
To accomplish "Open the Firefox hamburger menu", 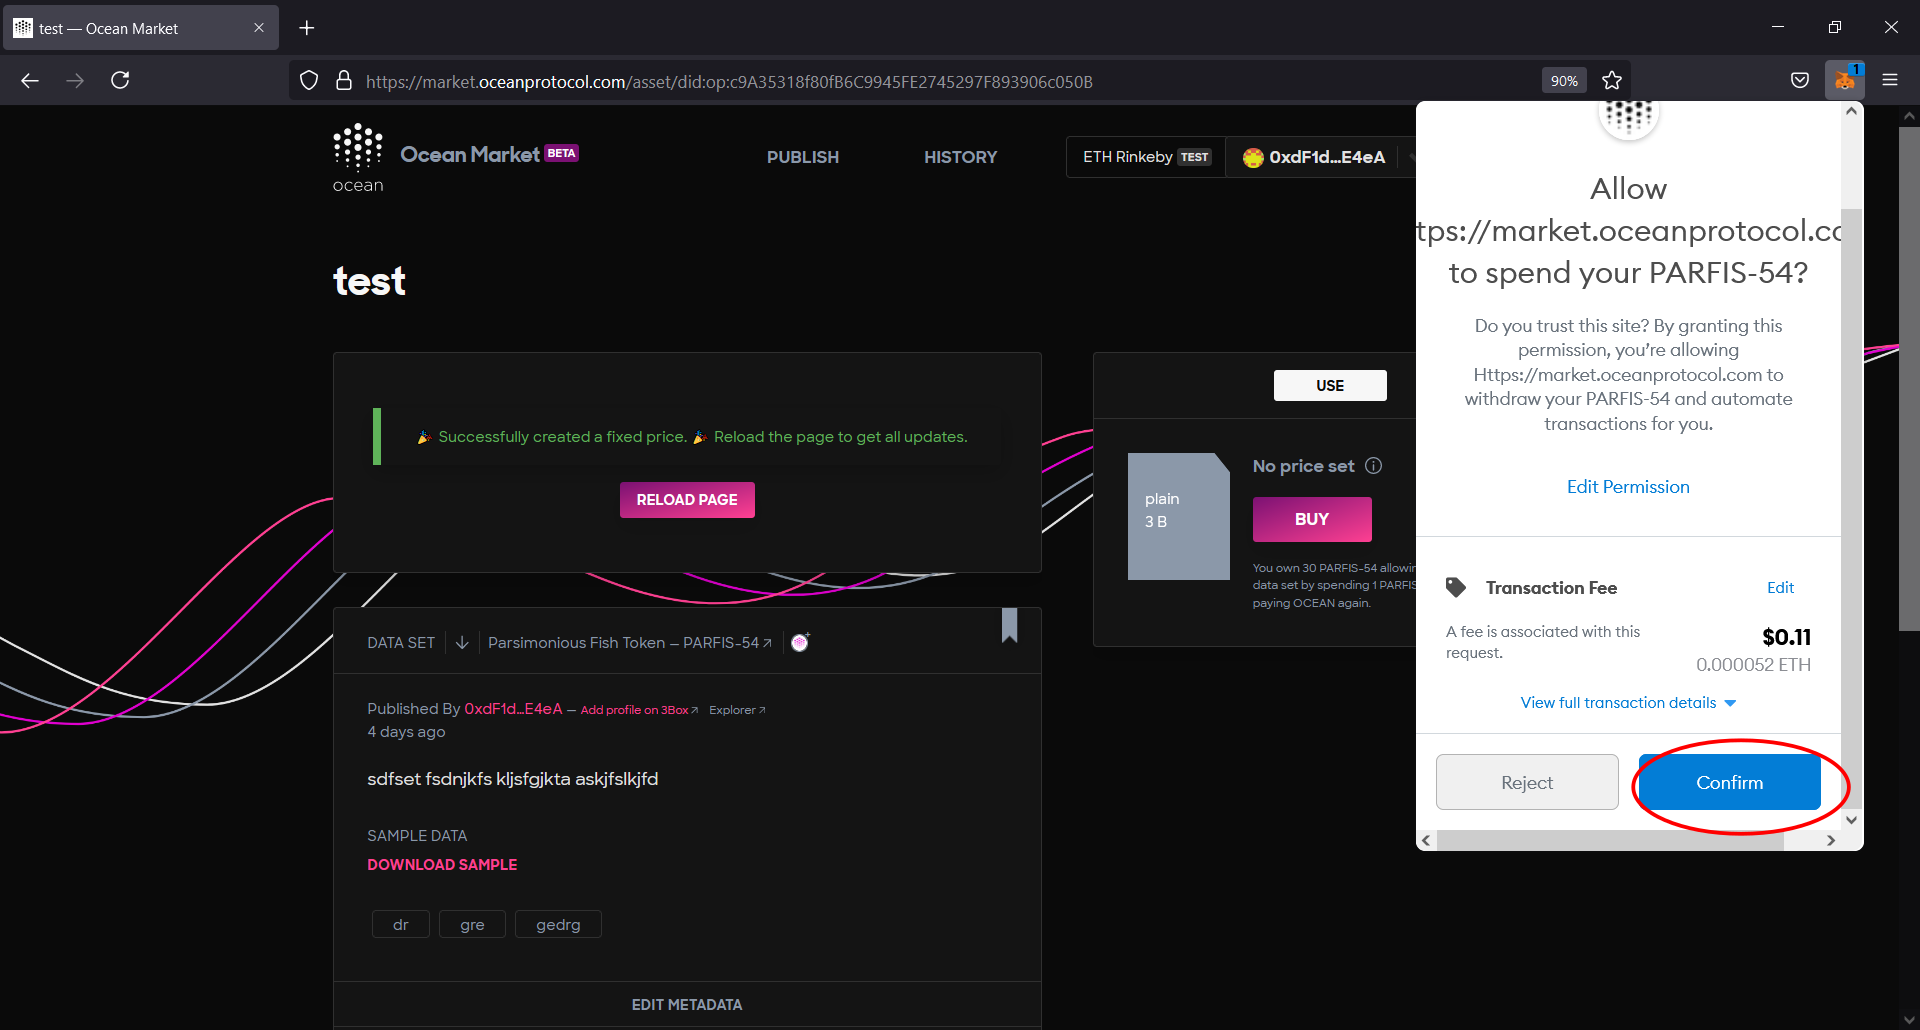I will [1890, 81].
